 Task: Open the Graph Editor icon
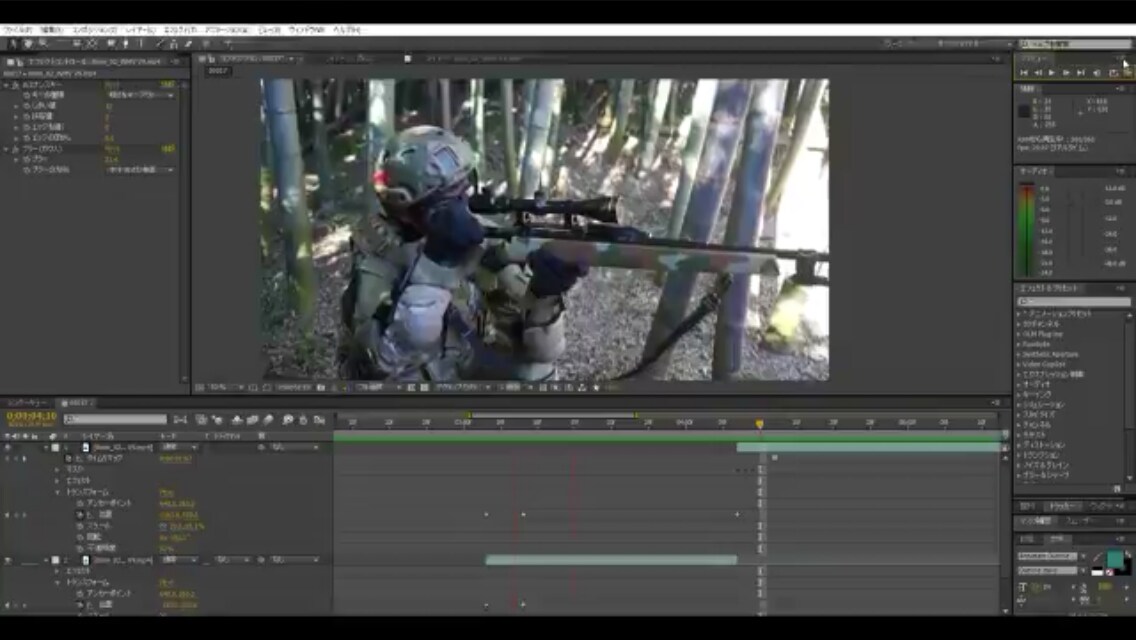click(320, 420)
